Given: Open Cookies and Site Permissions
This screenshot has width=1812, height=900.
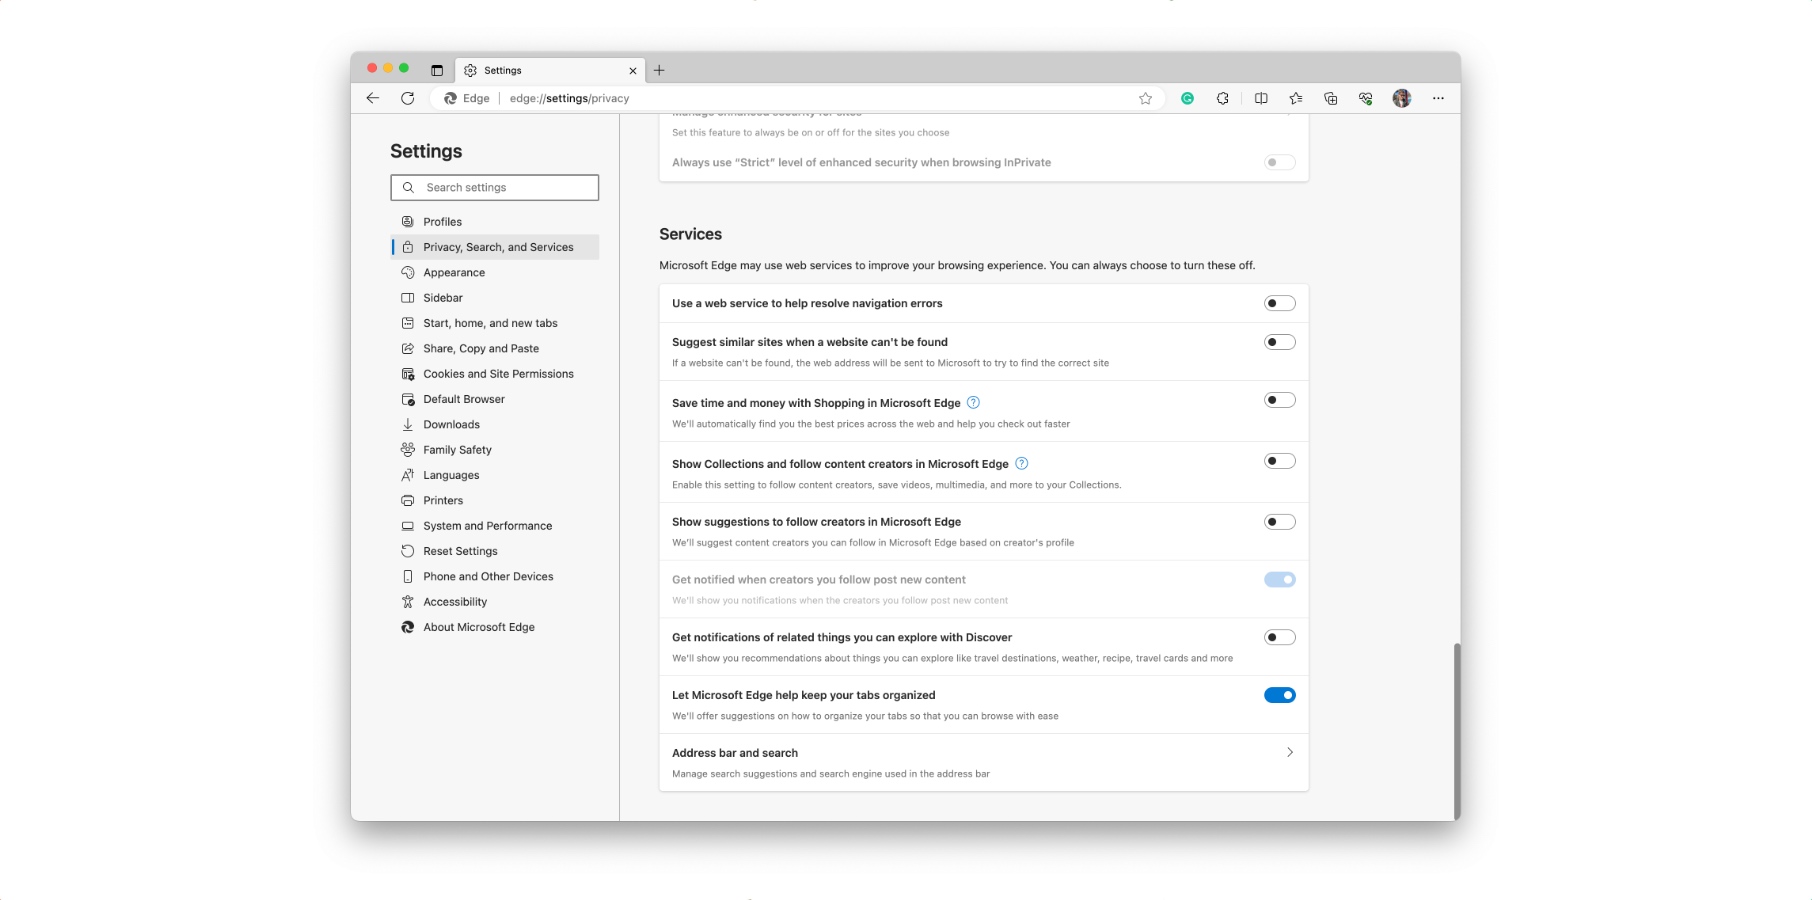Looking at the screenshot, I should pyautogui.click(x=495, y=374).
